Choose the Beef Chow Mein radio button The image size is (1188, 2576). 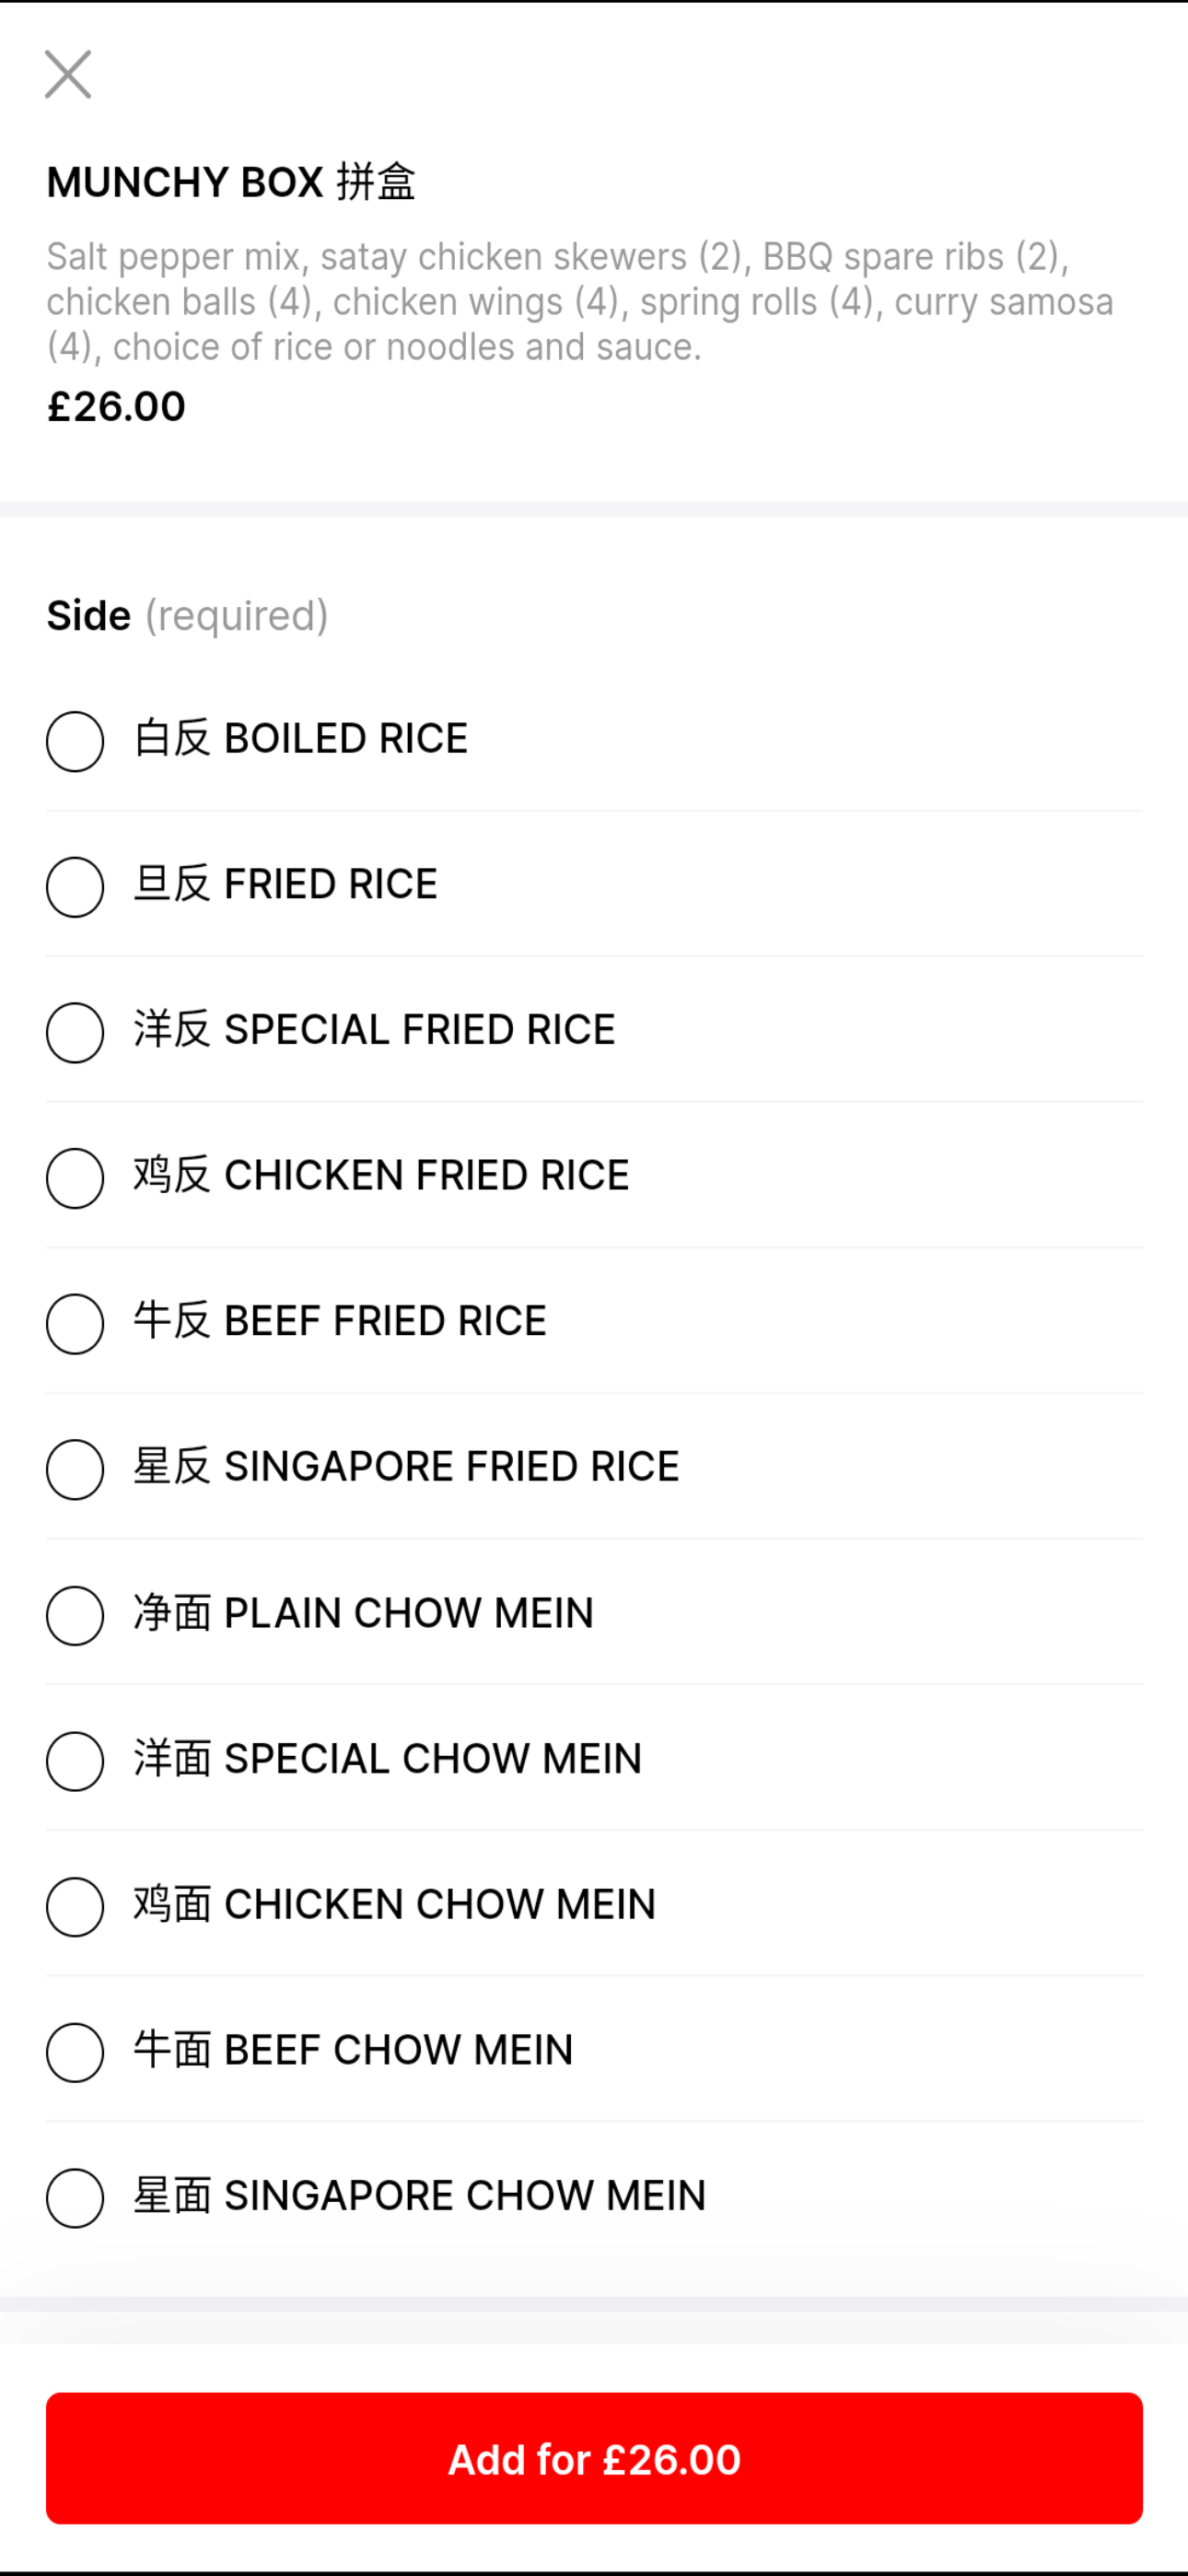click(x=75, y=2052)
